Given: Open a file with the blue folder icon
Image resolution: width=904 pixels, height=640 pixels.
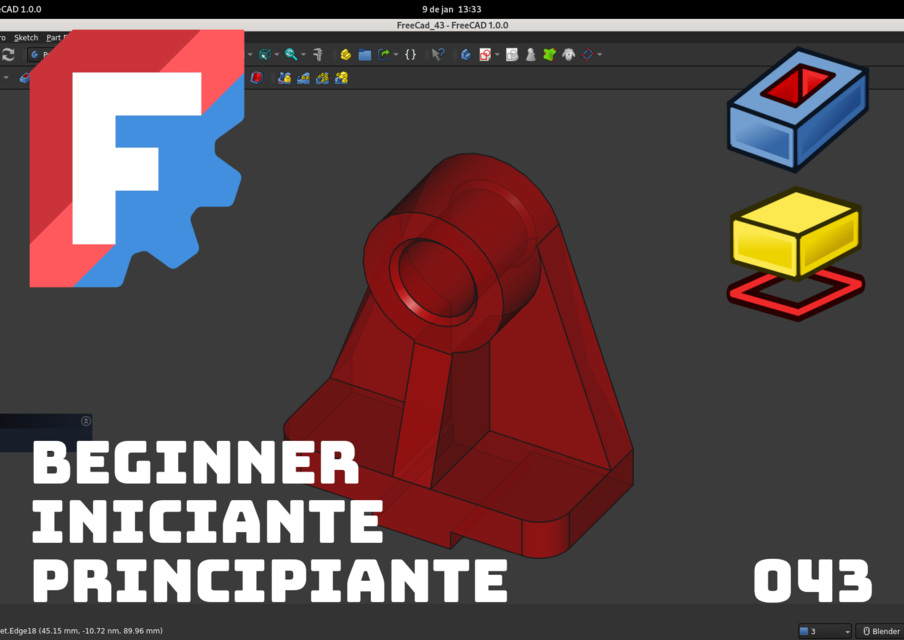Looking at the screenshot, I should coord(364,53).
